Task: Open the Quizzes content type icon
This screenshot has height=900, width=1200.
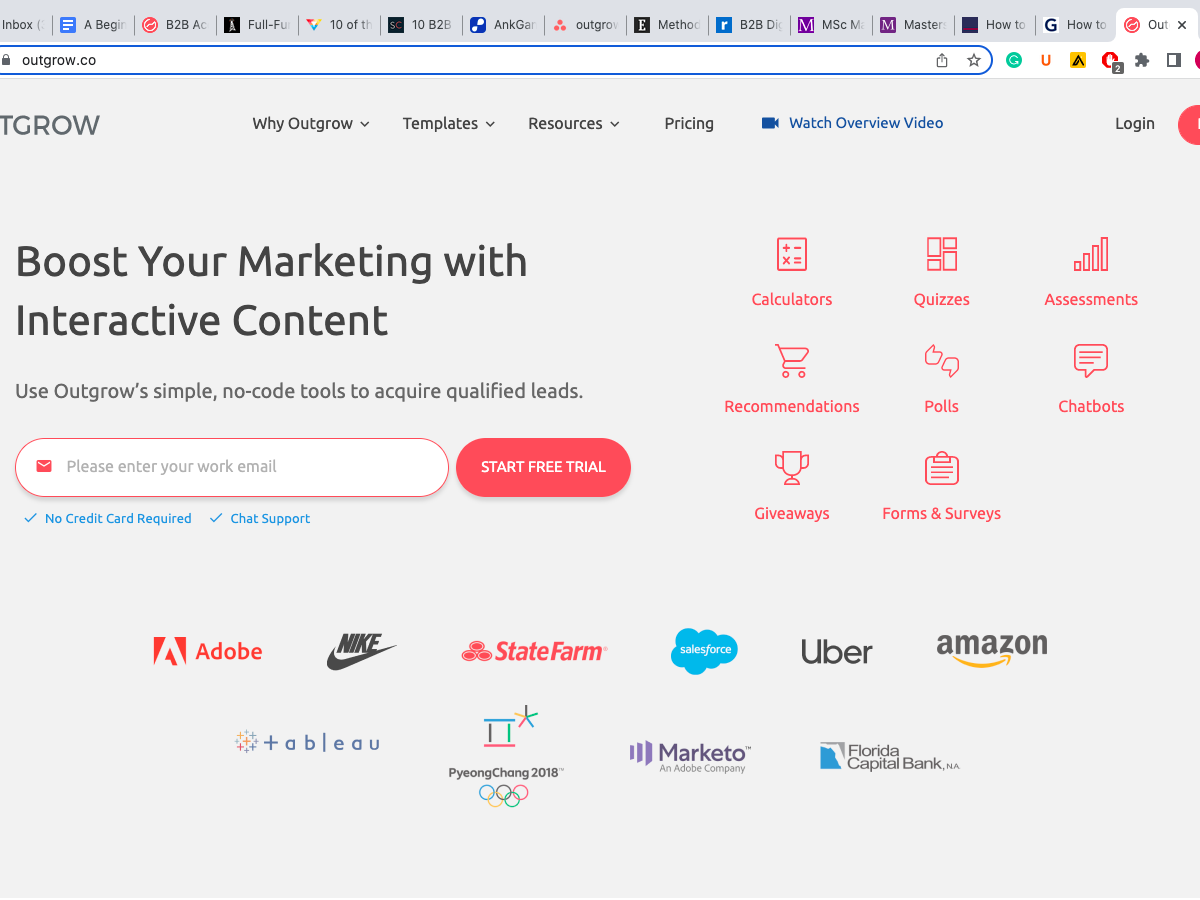Action: click(941, 255)
